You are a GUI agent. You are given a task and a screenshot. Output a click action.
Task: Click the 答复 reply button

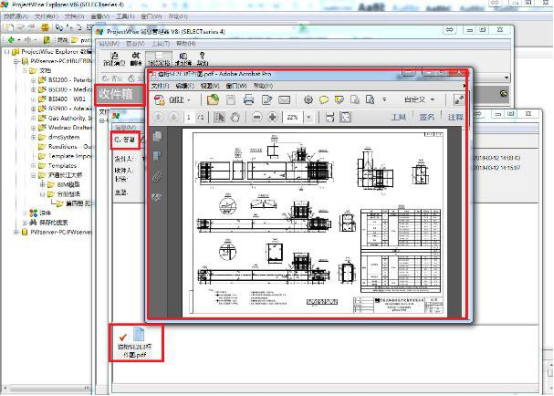coord(125,140)
